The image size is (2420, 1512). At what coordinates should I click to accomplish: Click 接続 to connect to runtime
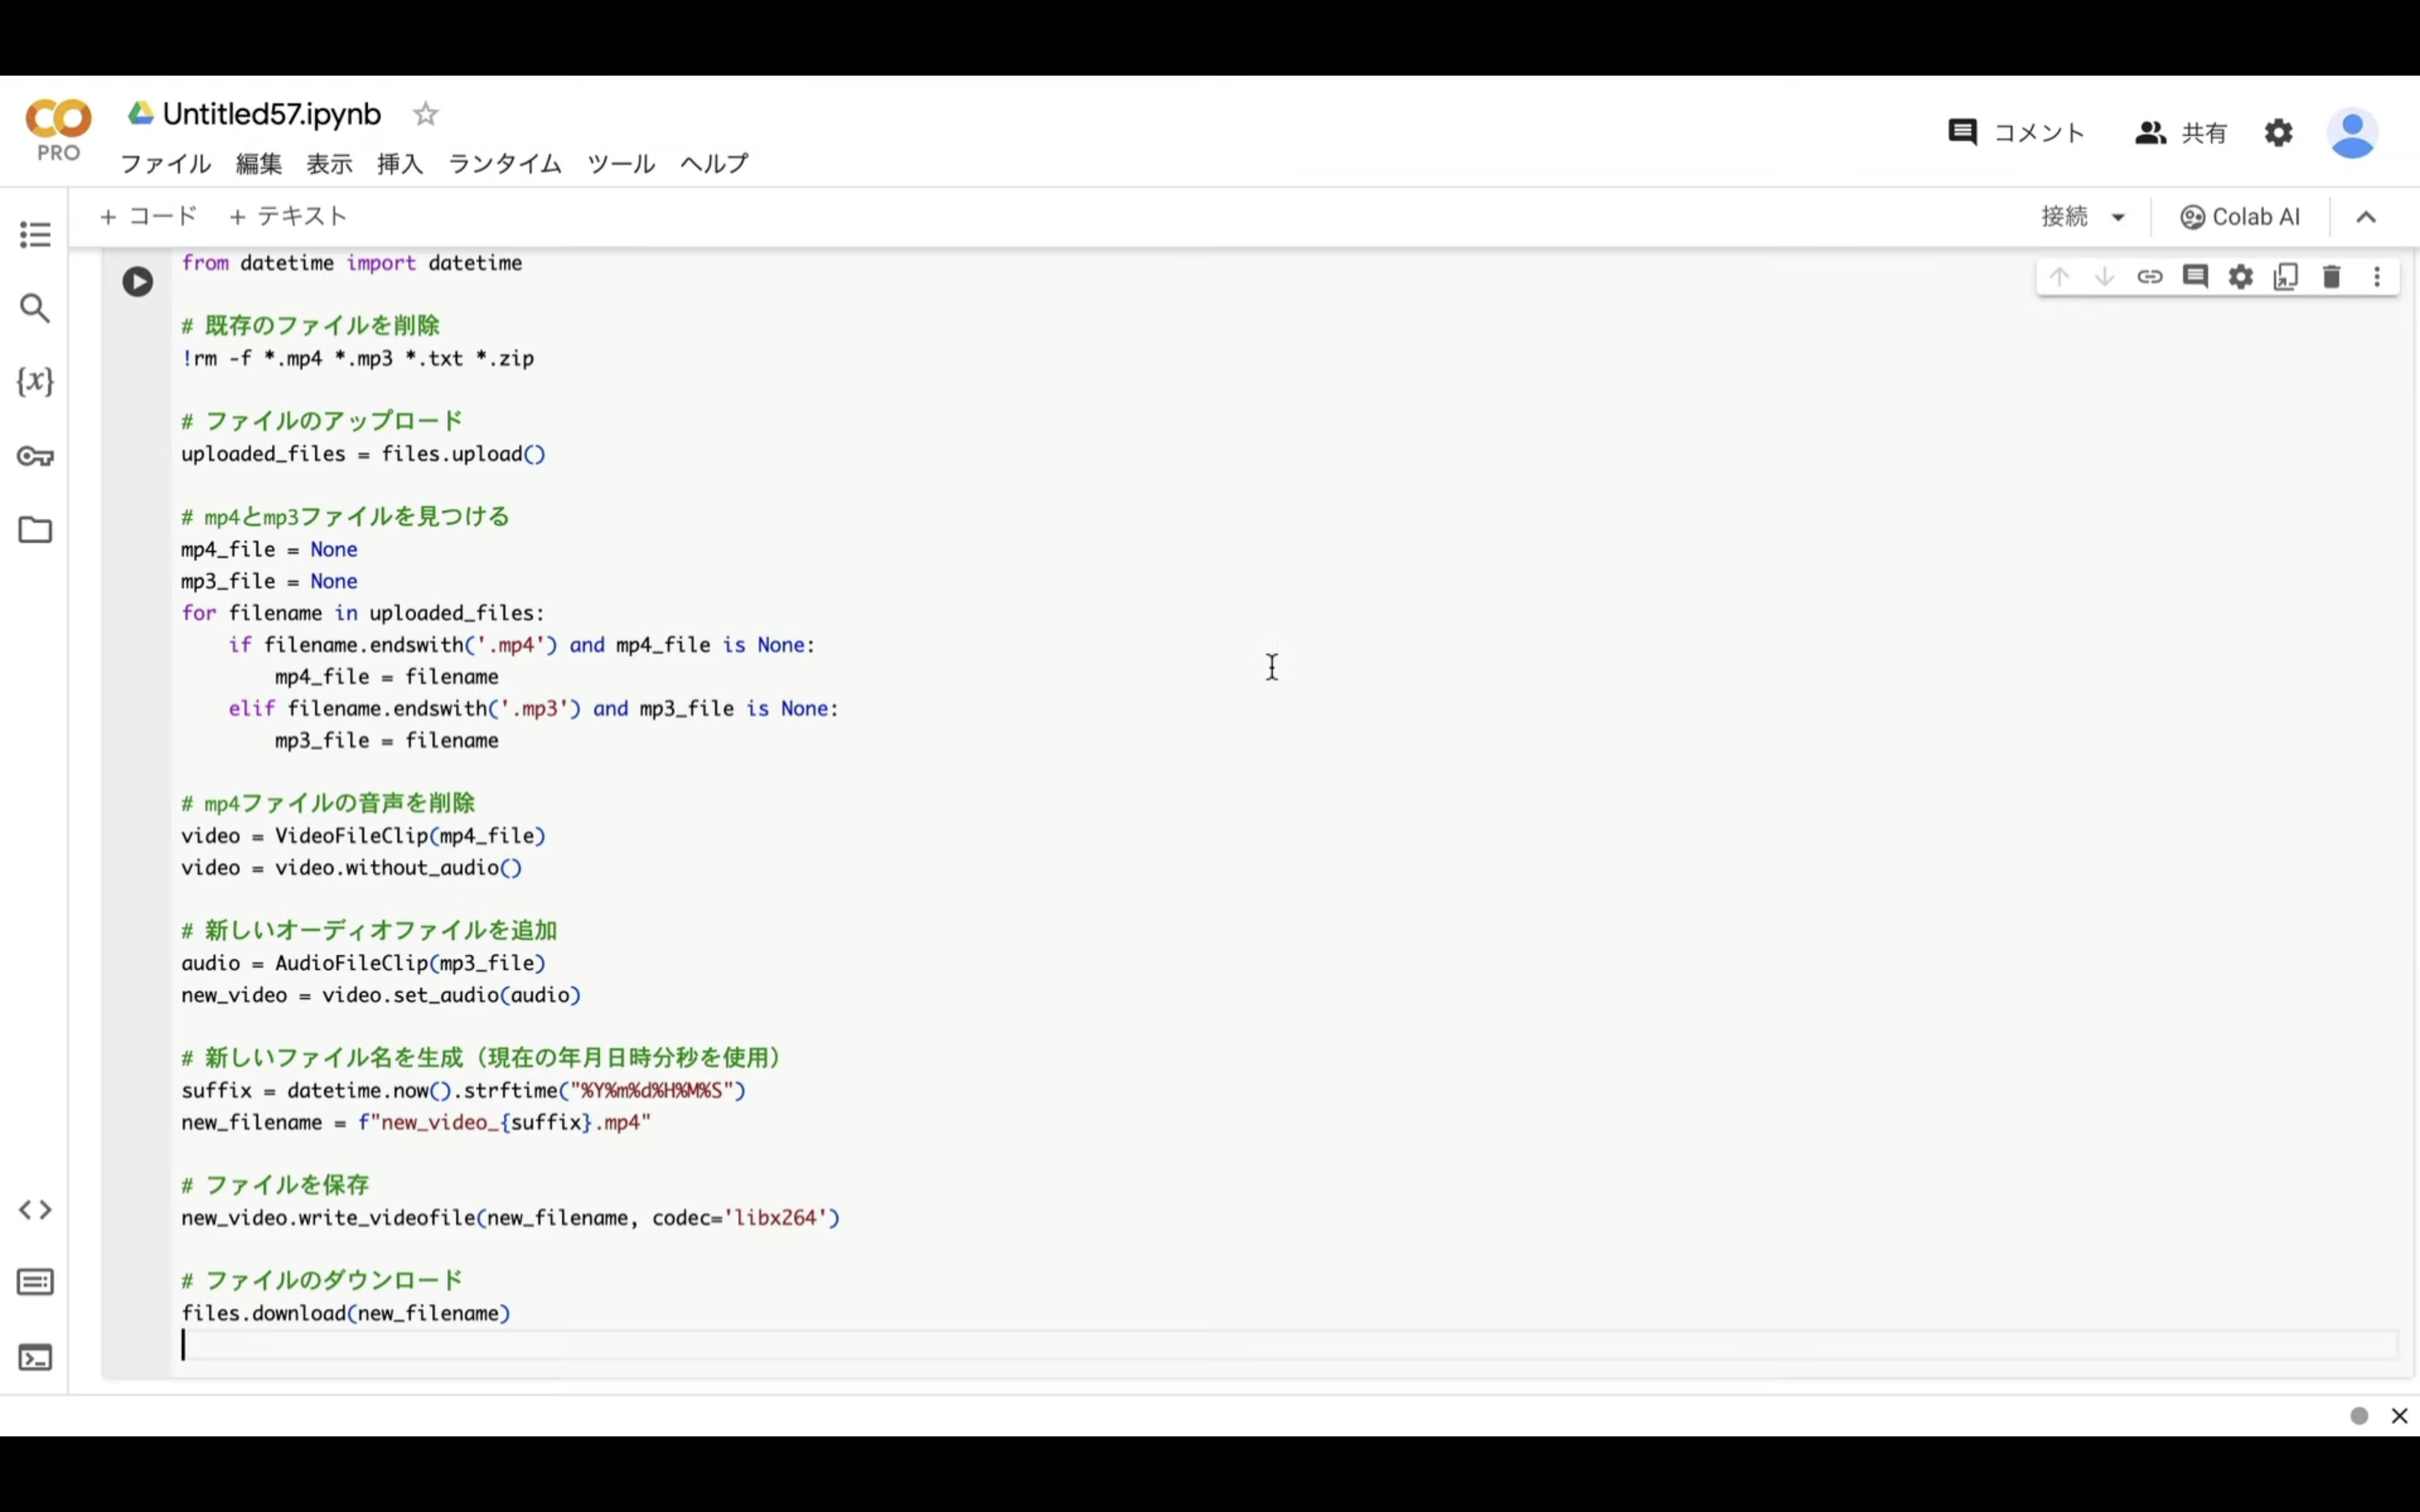click(x=2064, y=217)
